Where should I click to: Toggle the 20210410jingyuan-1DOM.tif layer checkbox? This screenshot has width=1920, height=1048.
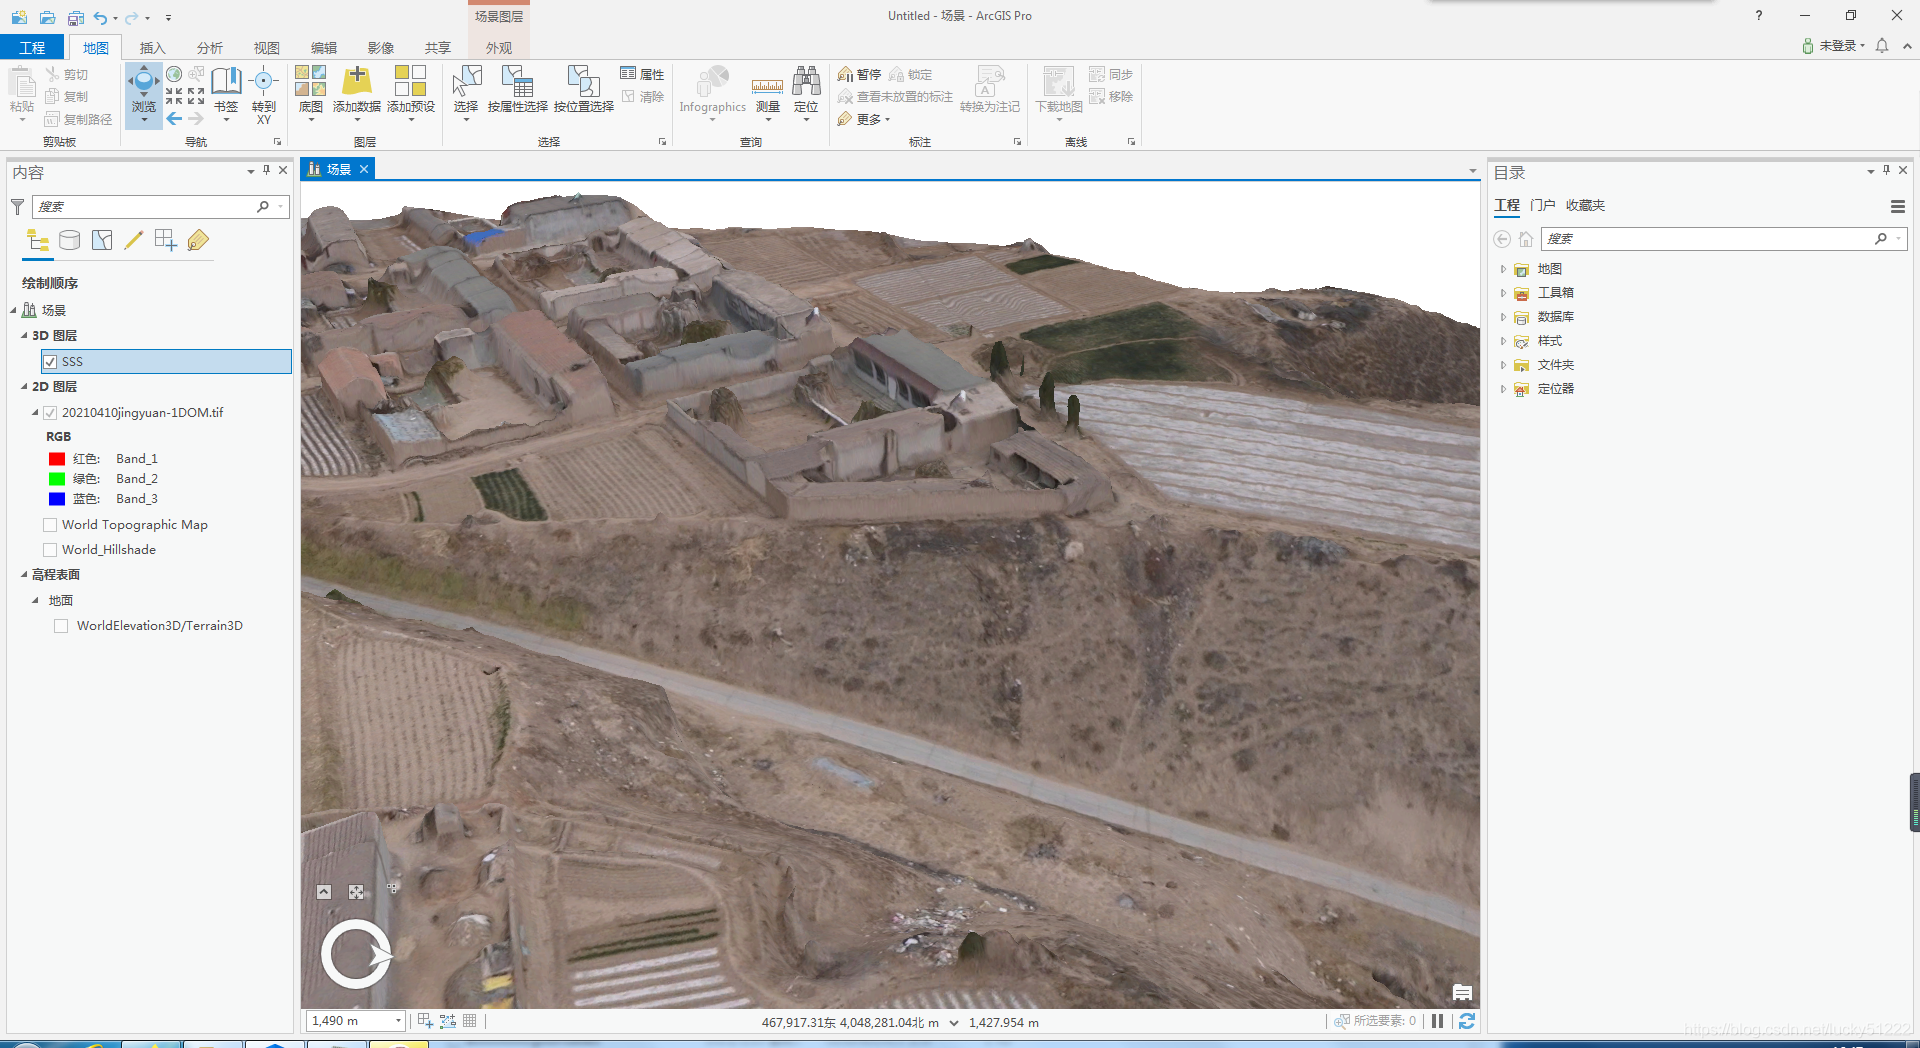(50, 413)
